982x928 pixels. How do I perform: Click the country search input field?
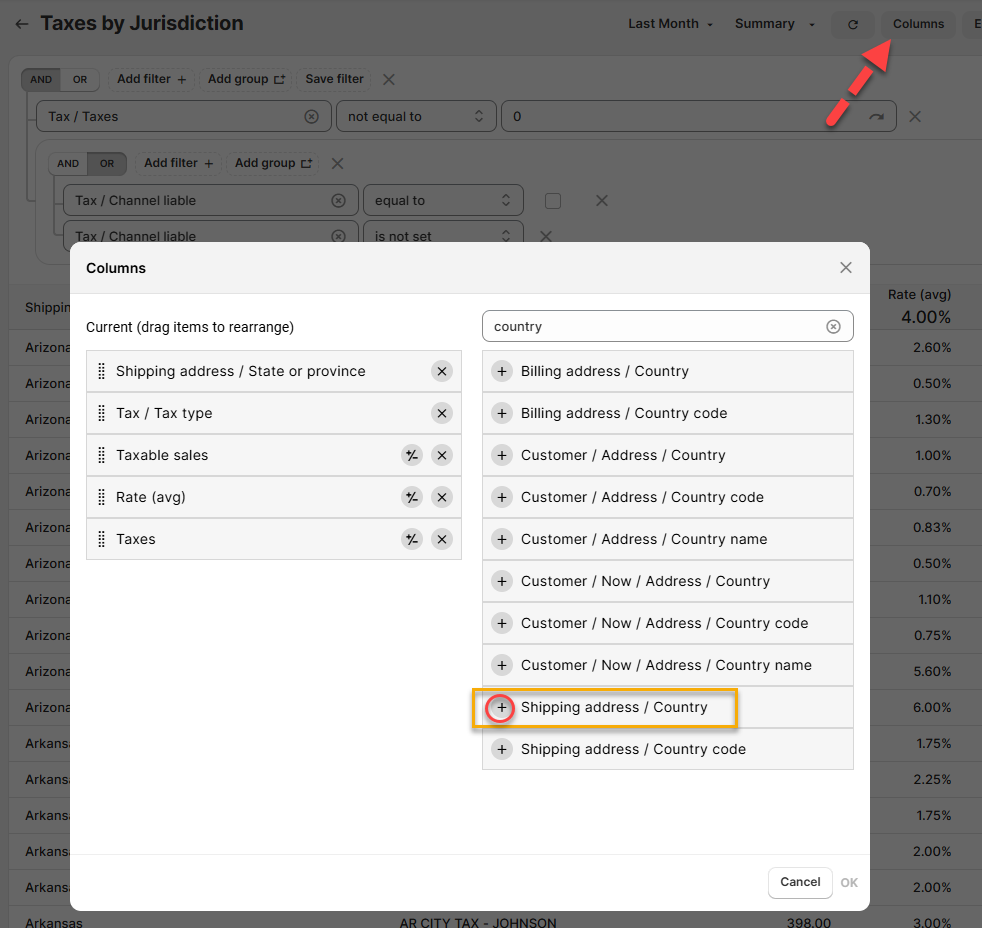[655, 327]
